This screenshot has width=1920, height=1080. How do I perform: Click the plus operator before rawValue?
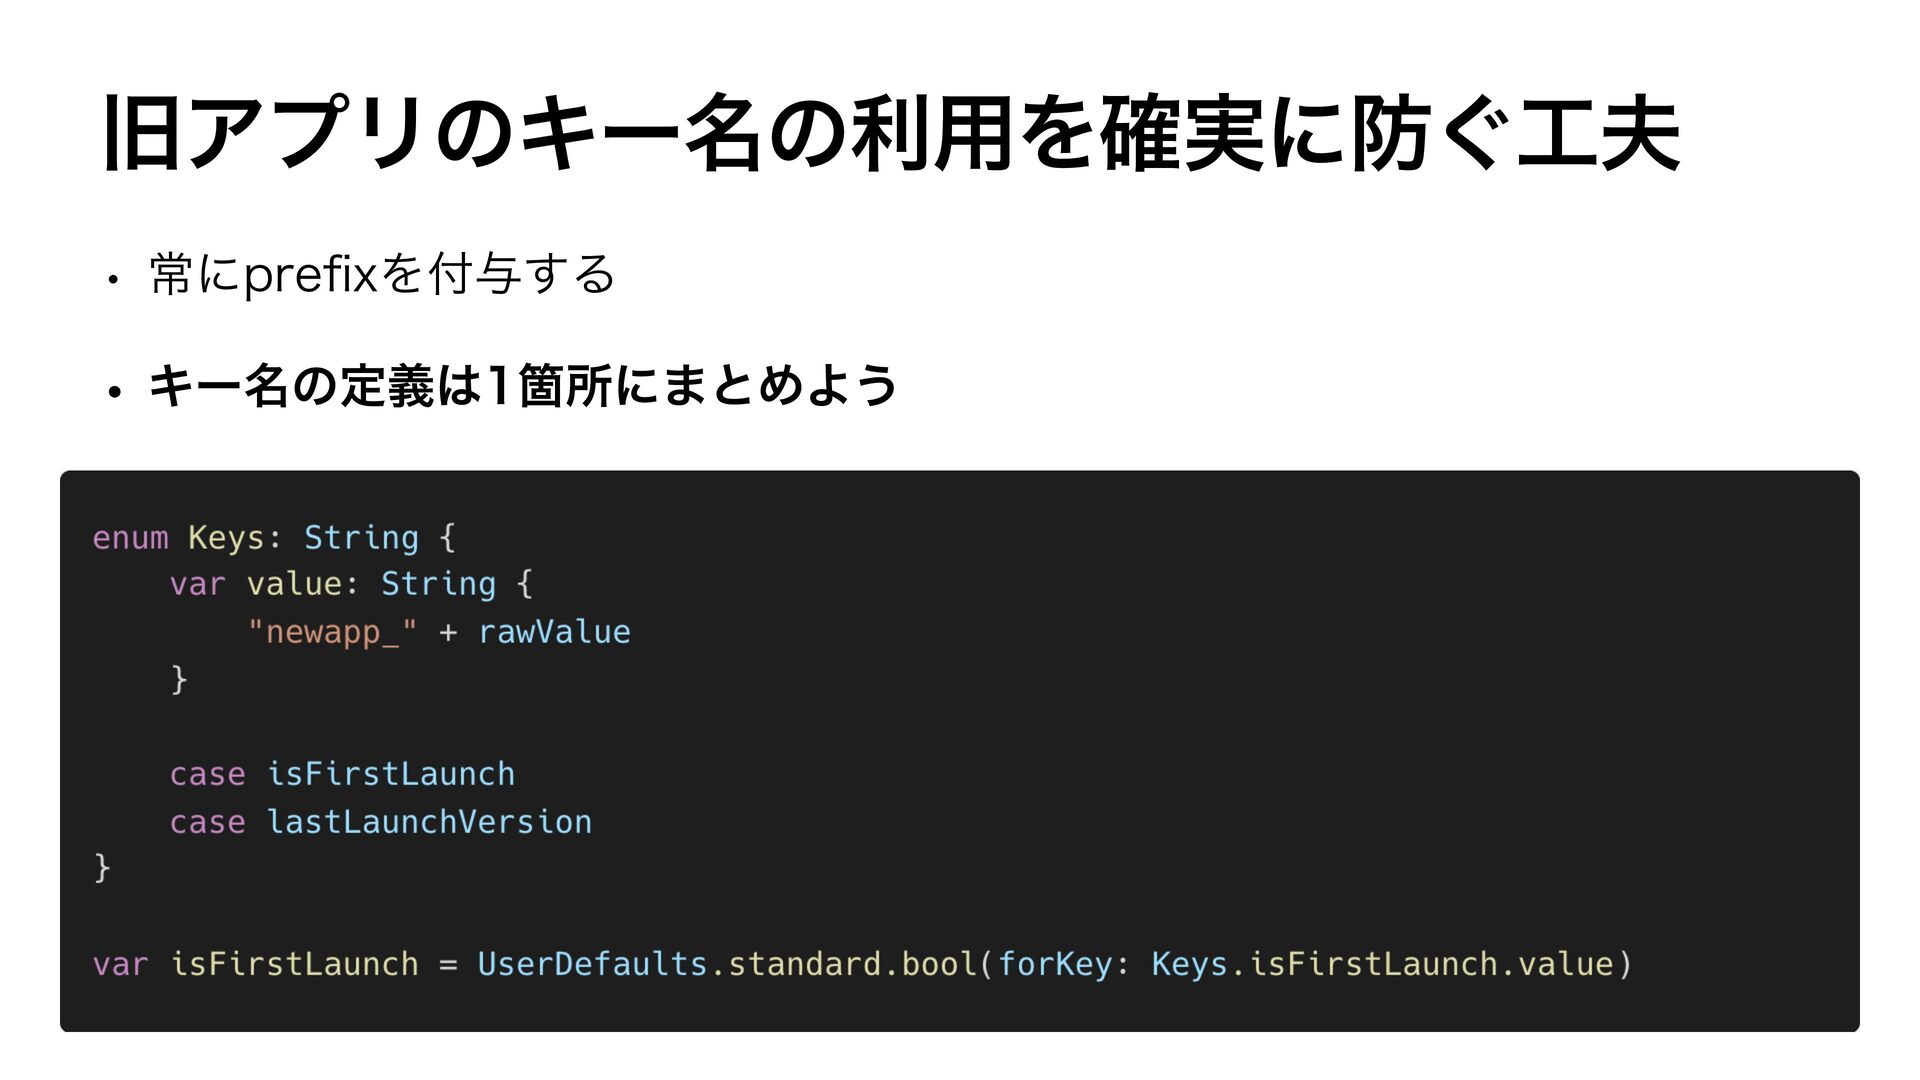447,632
